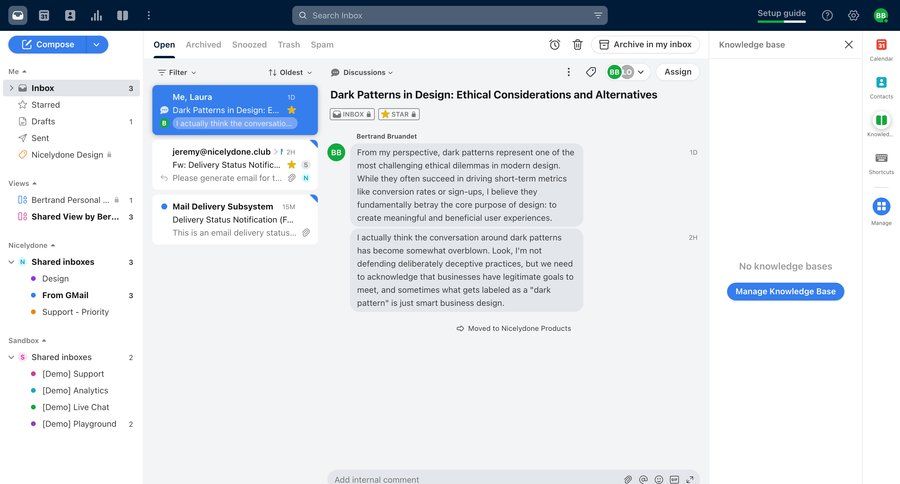This screenshot has height=484, width=900.
Task: Open [Demo] Playground inbox
Action: tap(72, 424)
